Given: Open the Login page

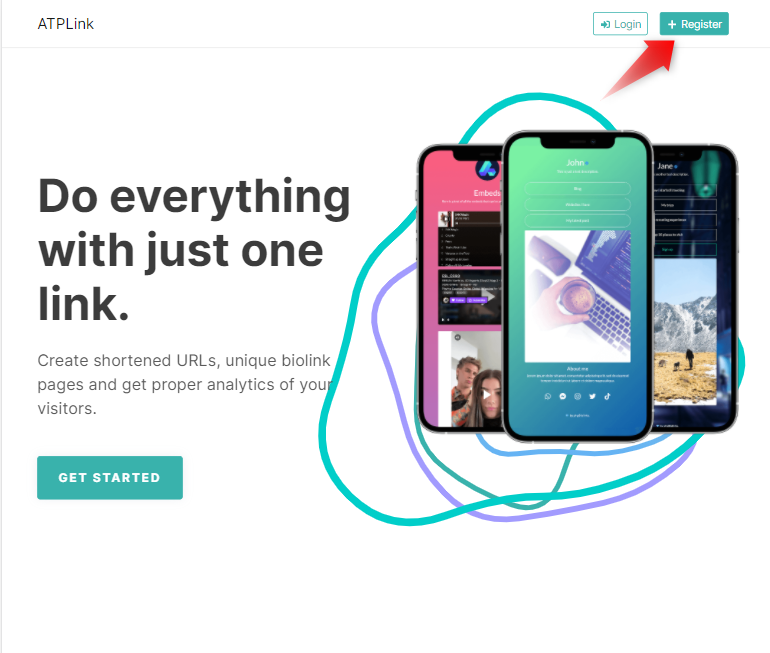Looking at the screenshot, I should [620, 24].
